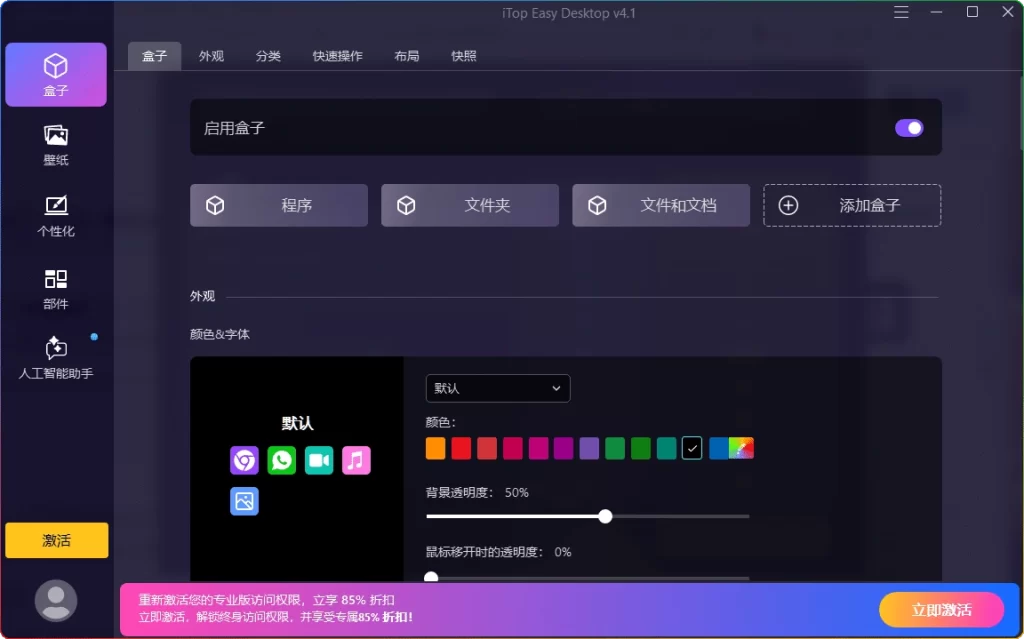Open the 默认 style dropdown

tap(497, 388)
